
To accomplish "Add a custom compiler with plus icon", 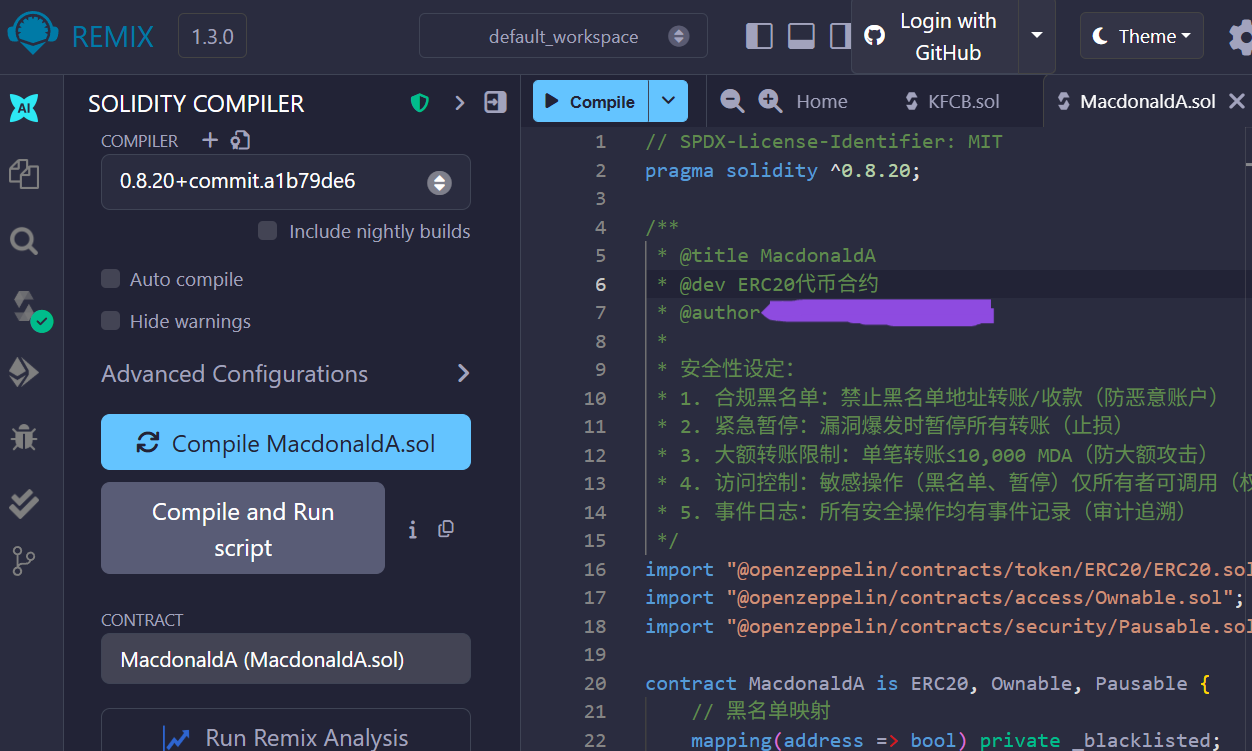I will pyautogui.click(x=210, y=140).
